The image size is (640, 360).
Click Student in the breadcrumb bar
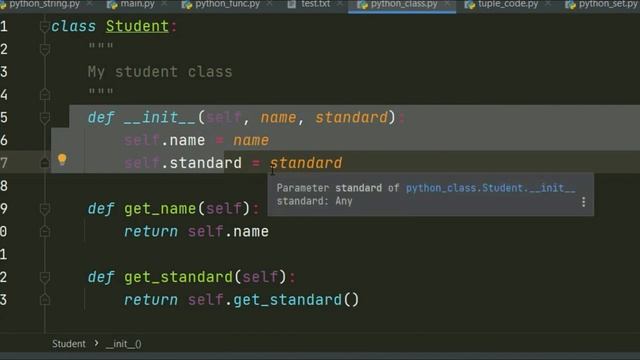tap(69, 344)
